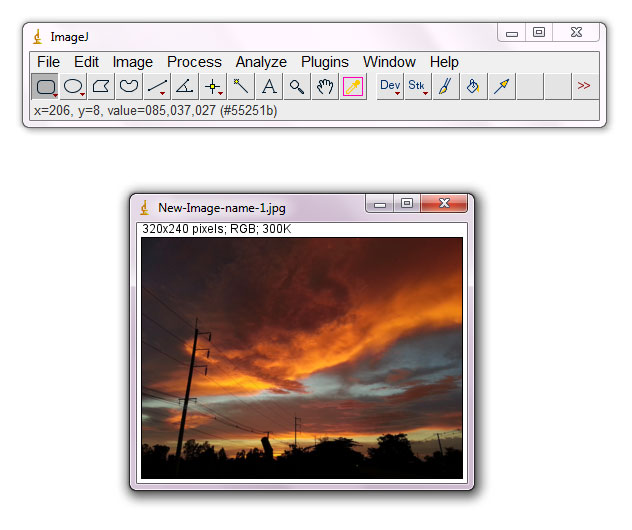Select the Straight Line tool
Viewport: 632px width, 530px height.
click(157, 86)
